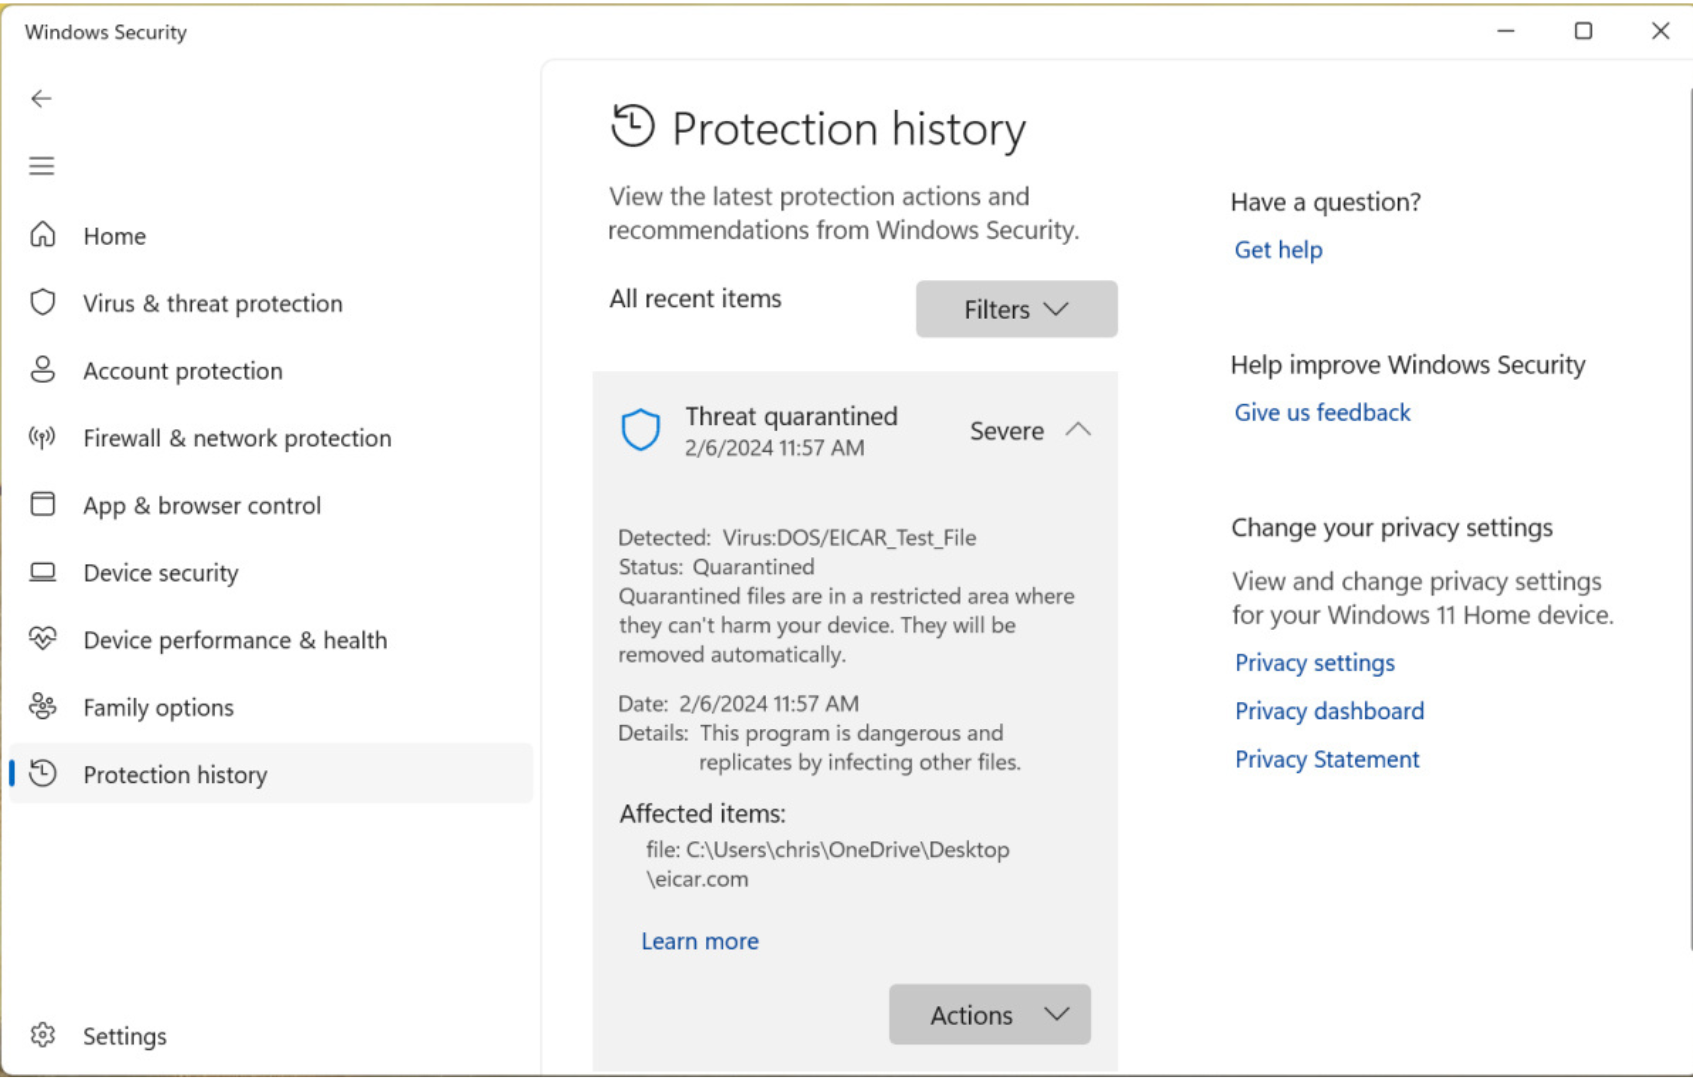Click the quarantine shield icon on the threat entry
1693x1080 pixels.
pos(641,429)
